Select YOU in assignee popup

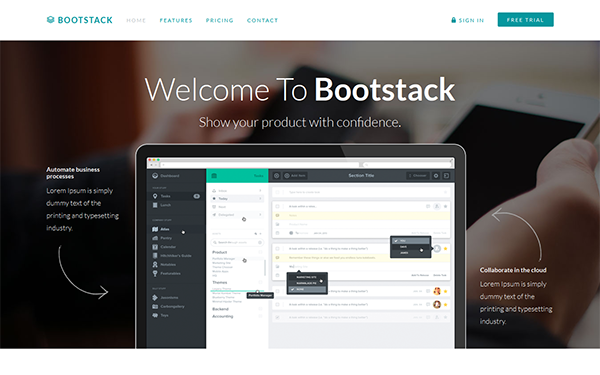411,241
